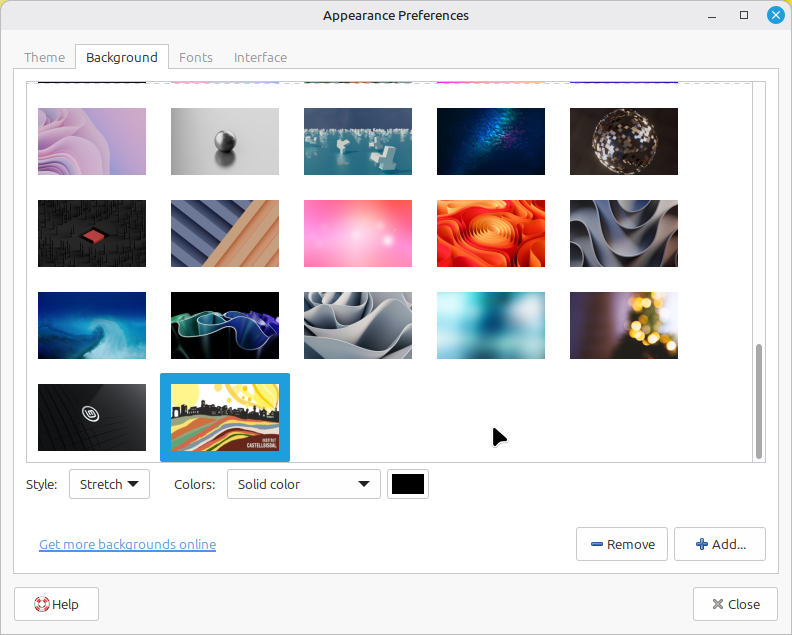Click the Help button with lifebuoy icon
This screenshot has height=635, width=792.
56,604
